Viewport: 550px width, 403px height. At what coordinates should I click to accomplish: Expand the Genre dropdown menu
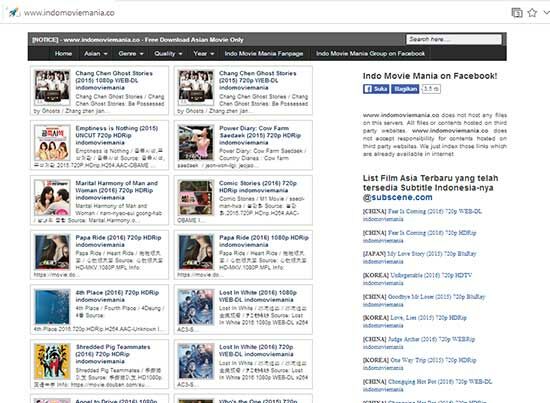click(x=131, y=54)
